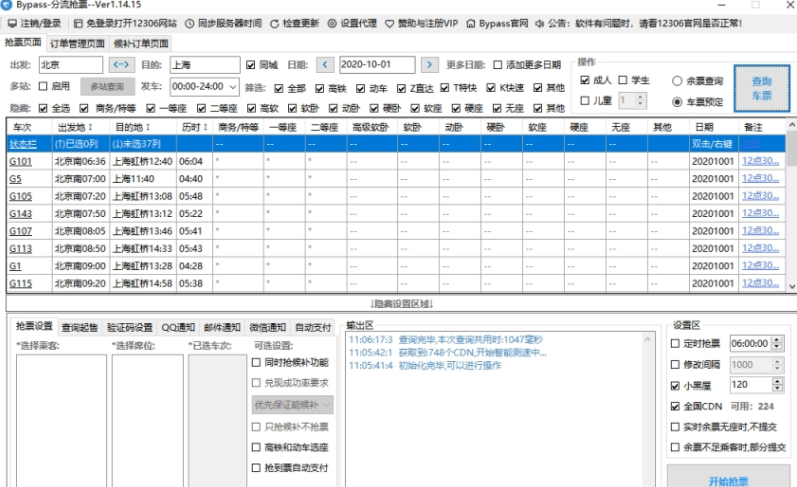797x487 pixels.
Task: Open the 微信通知 tab
Action: [x=268, y=328]
